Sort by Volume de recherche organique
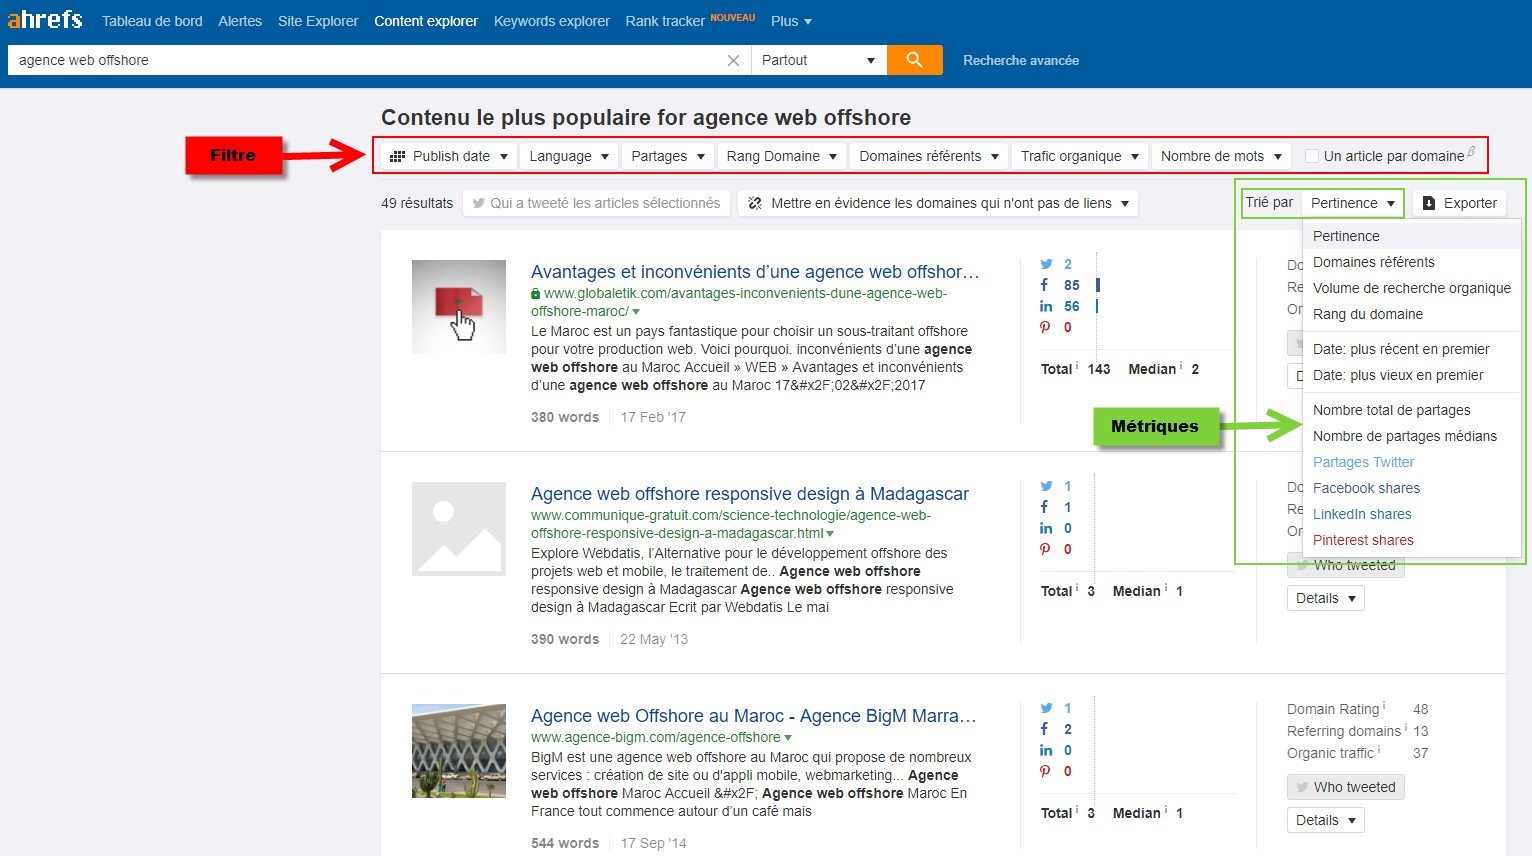This screenshot has height=856, width=1532. [x=1411, y=288]
